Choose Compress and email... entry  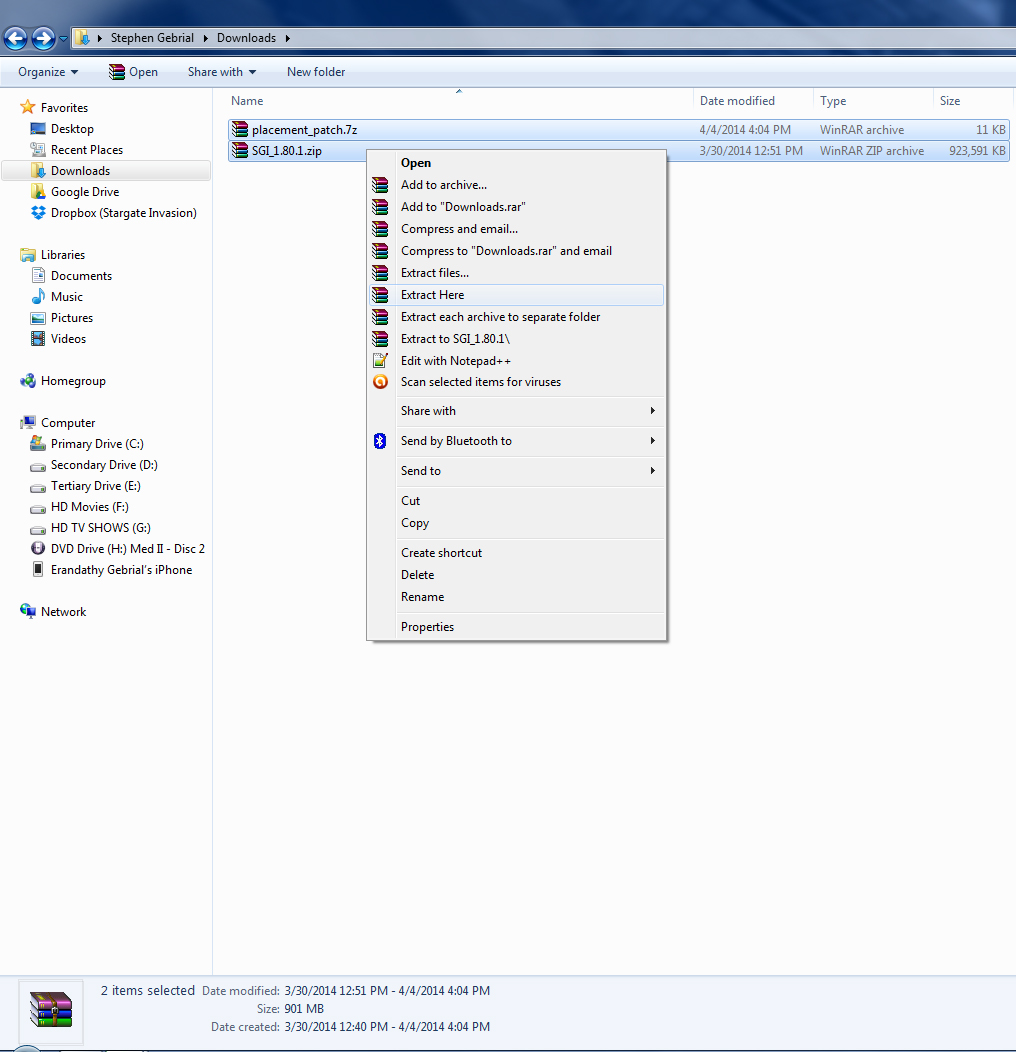pyautogui.click(x=517, y=229)
